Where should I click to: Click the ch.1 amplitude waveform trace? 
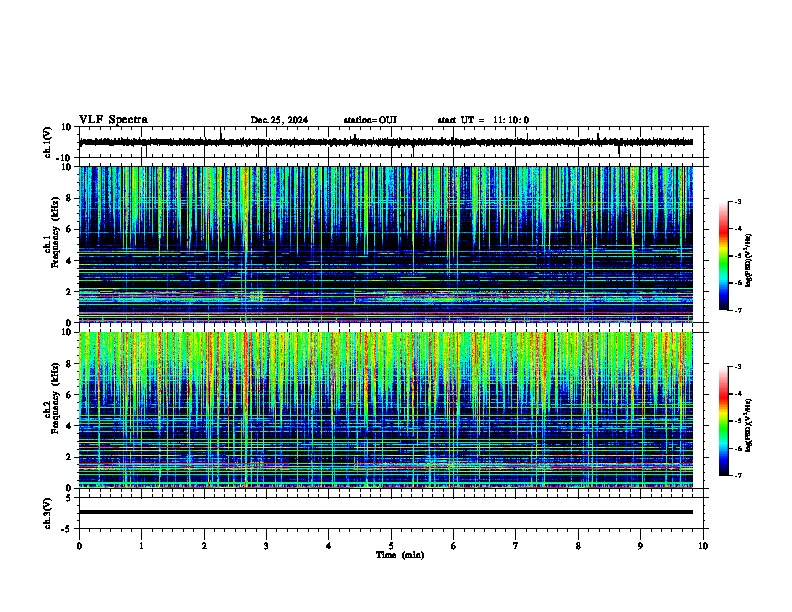pyautogui.click(x=386, y=142)
